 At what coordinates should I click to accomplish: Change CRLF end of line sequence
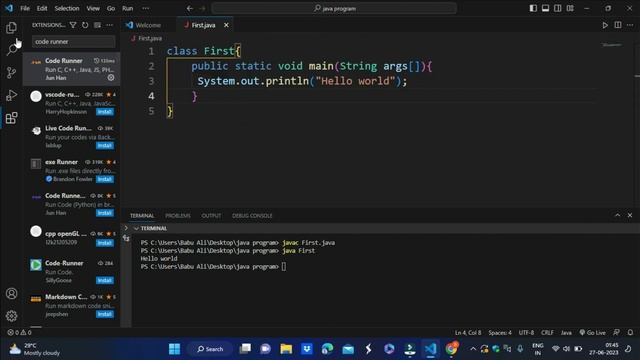(547, 332)
